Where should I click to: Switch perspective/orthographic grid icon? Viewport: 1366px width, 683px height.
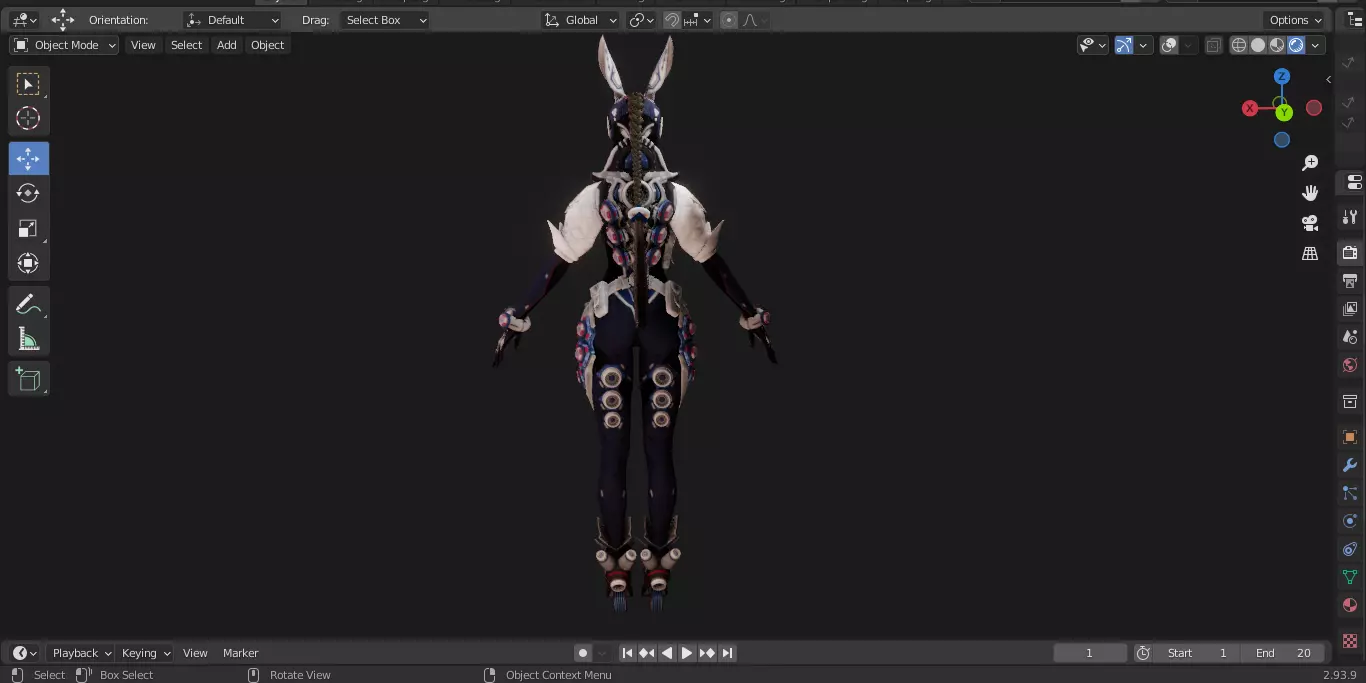coord(1310,254)
